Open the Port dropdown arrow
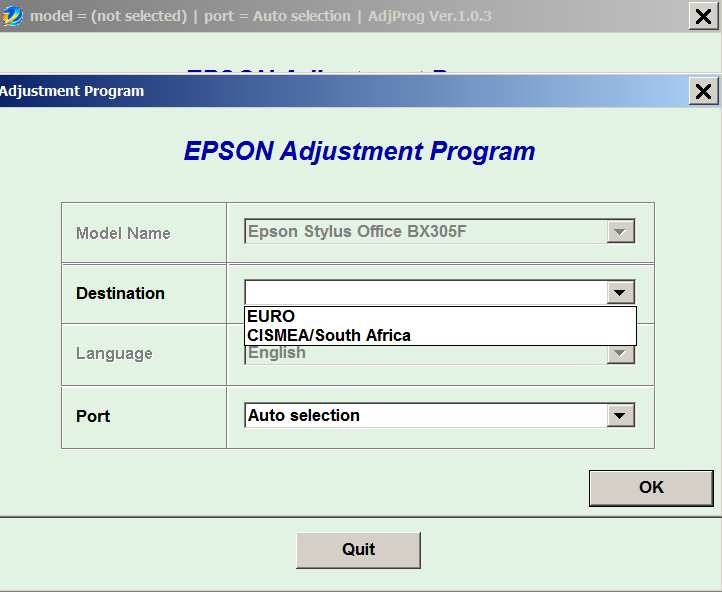722x592 pixels. 620,416
